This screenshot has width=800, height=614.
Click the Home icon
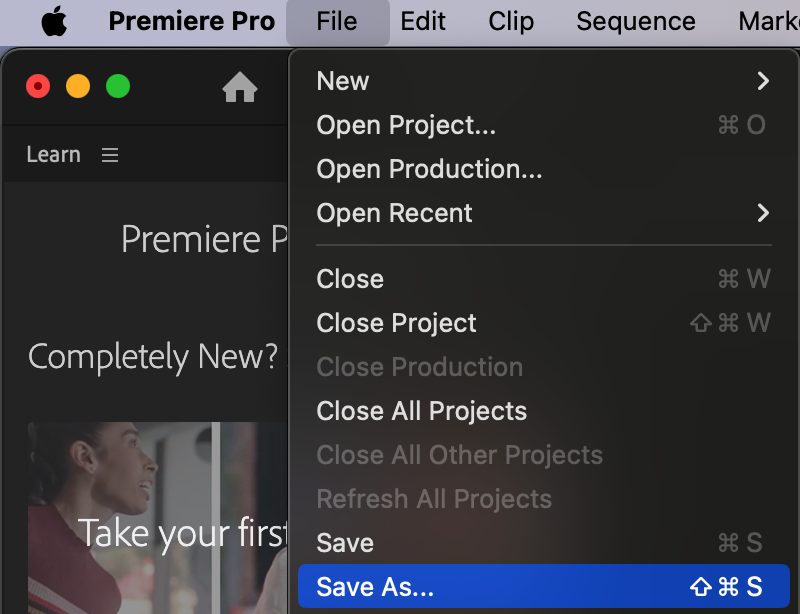click(240, 88)
